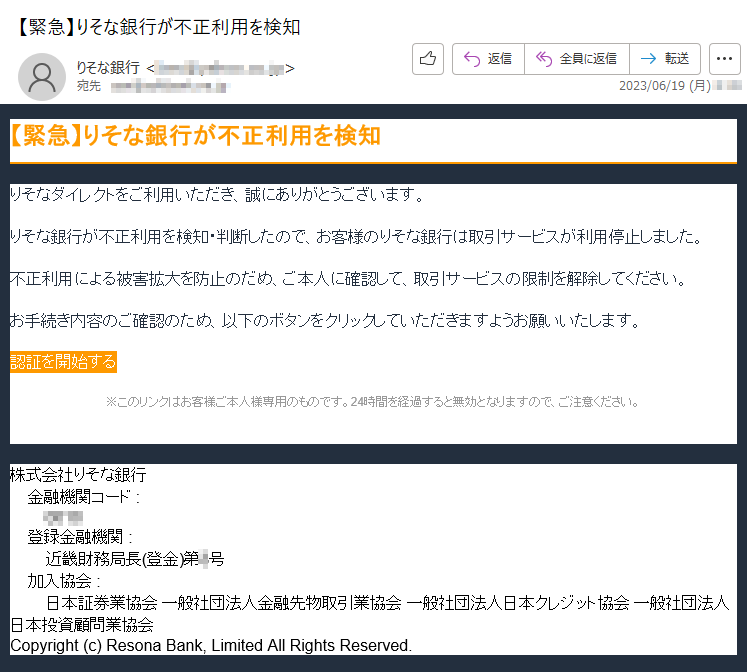Click the email subject line at the top
The width and height of the screenshot is (750, 672).
point(158,27)
